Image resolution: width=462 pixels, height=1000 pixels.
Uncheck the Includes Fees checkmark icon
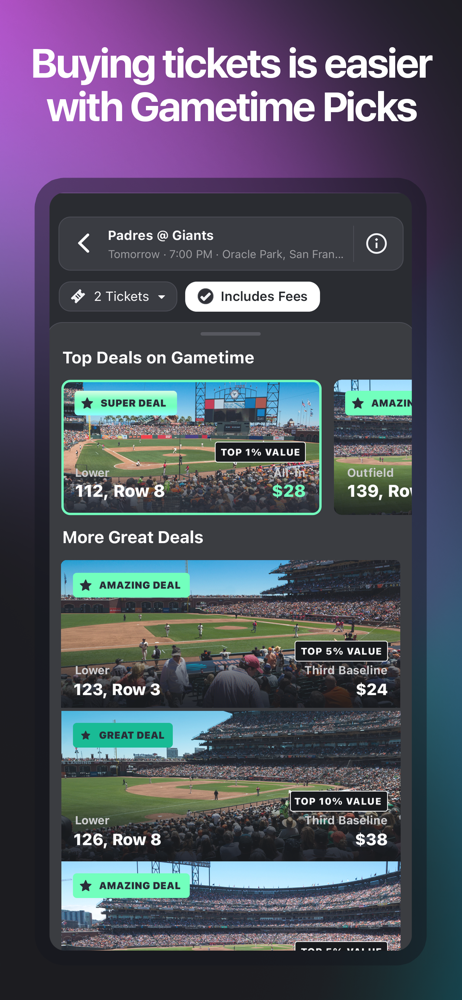point(205,297)
